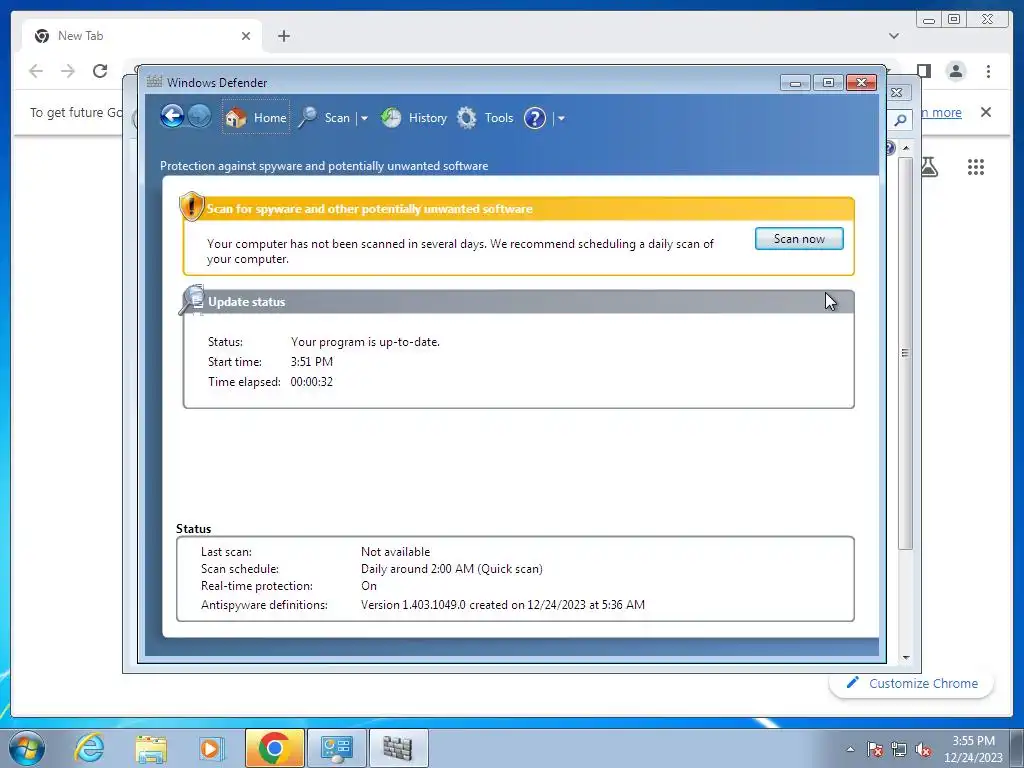Open the Home page in Windows Defender
This screenshot has height=768, width=1024.
coord(256,118)
